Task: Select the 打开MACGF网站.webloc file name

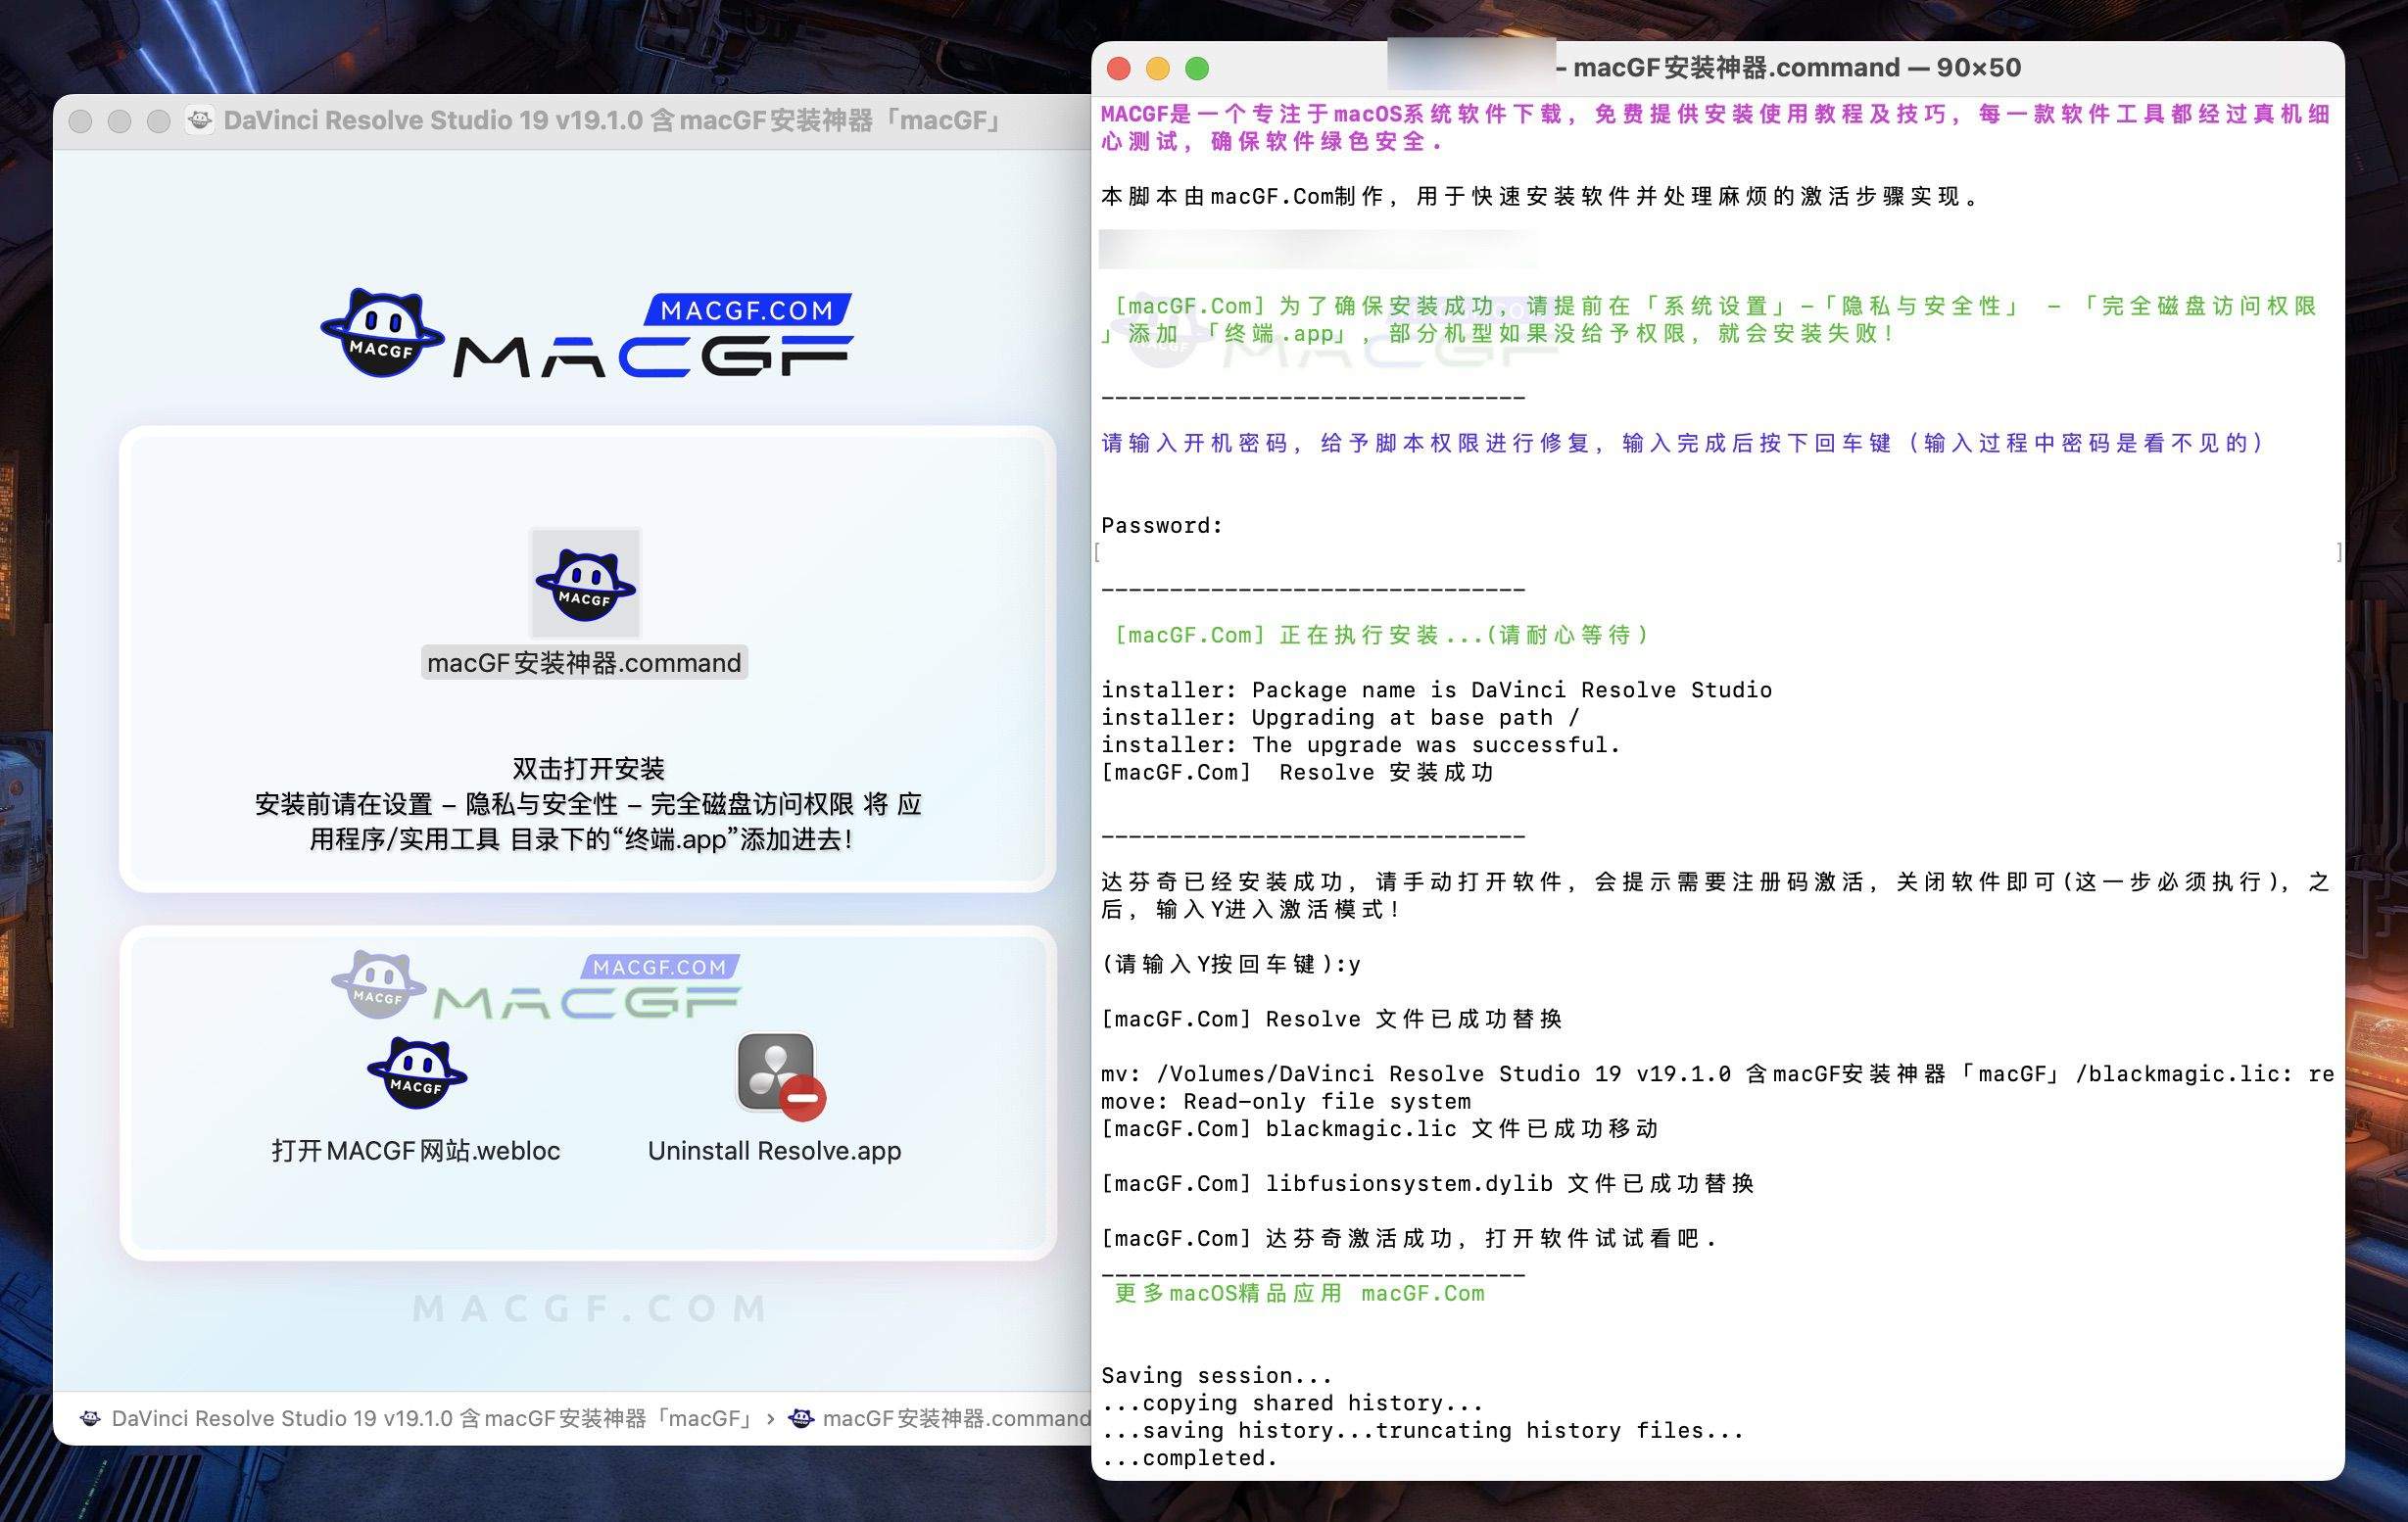Action: pyautogui.click(x=416, y=1151)
